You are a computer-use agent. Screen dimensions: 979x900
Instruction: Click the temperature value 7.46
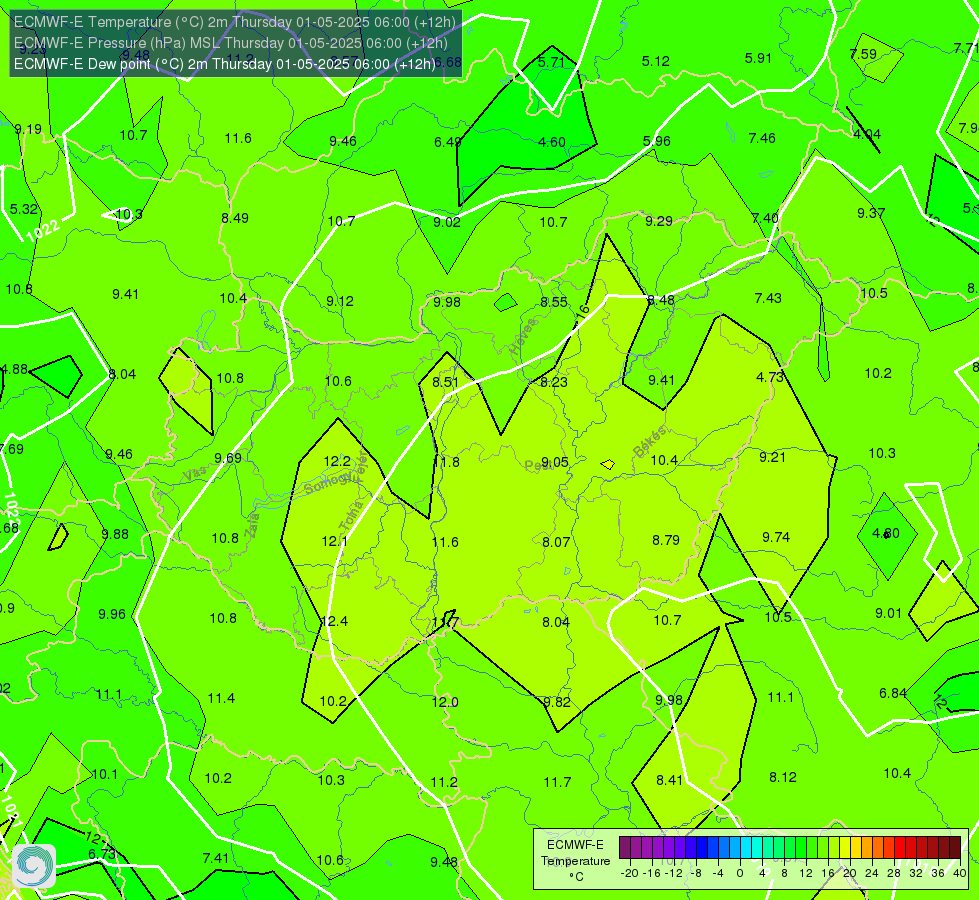762,138
